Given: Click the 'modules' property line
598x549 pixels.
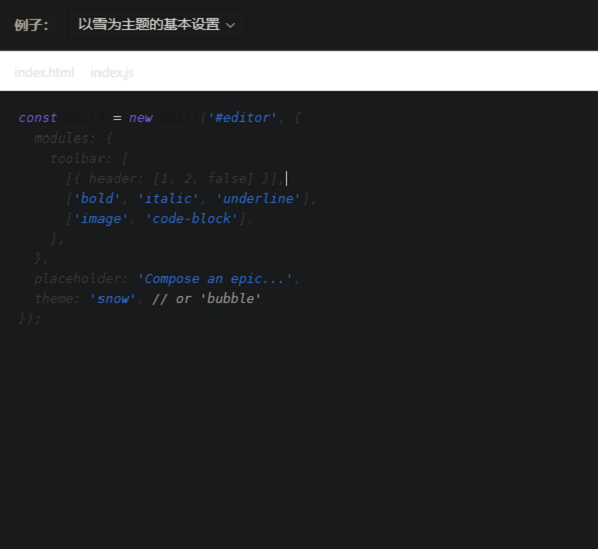Looking at the screenshot, I should (x=73, y=138).
